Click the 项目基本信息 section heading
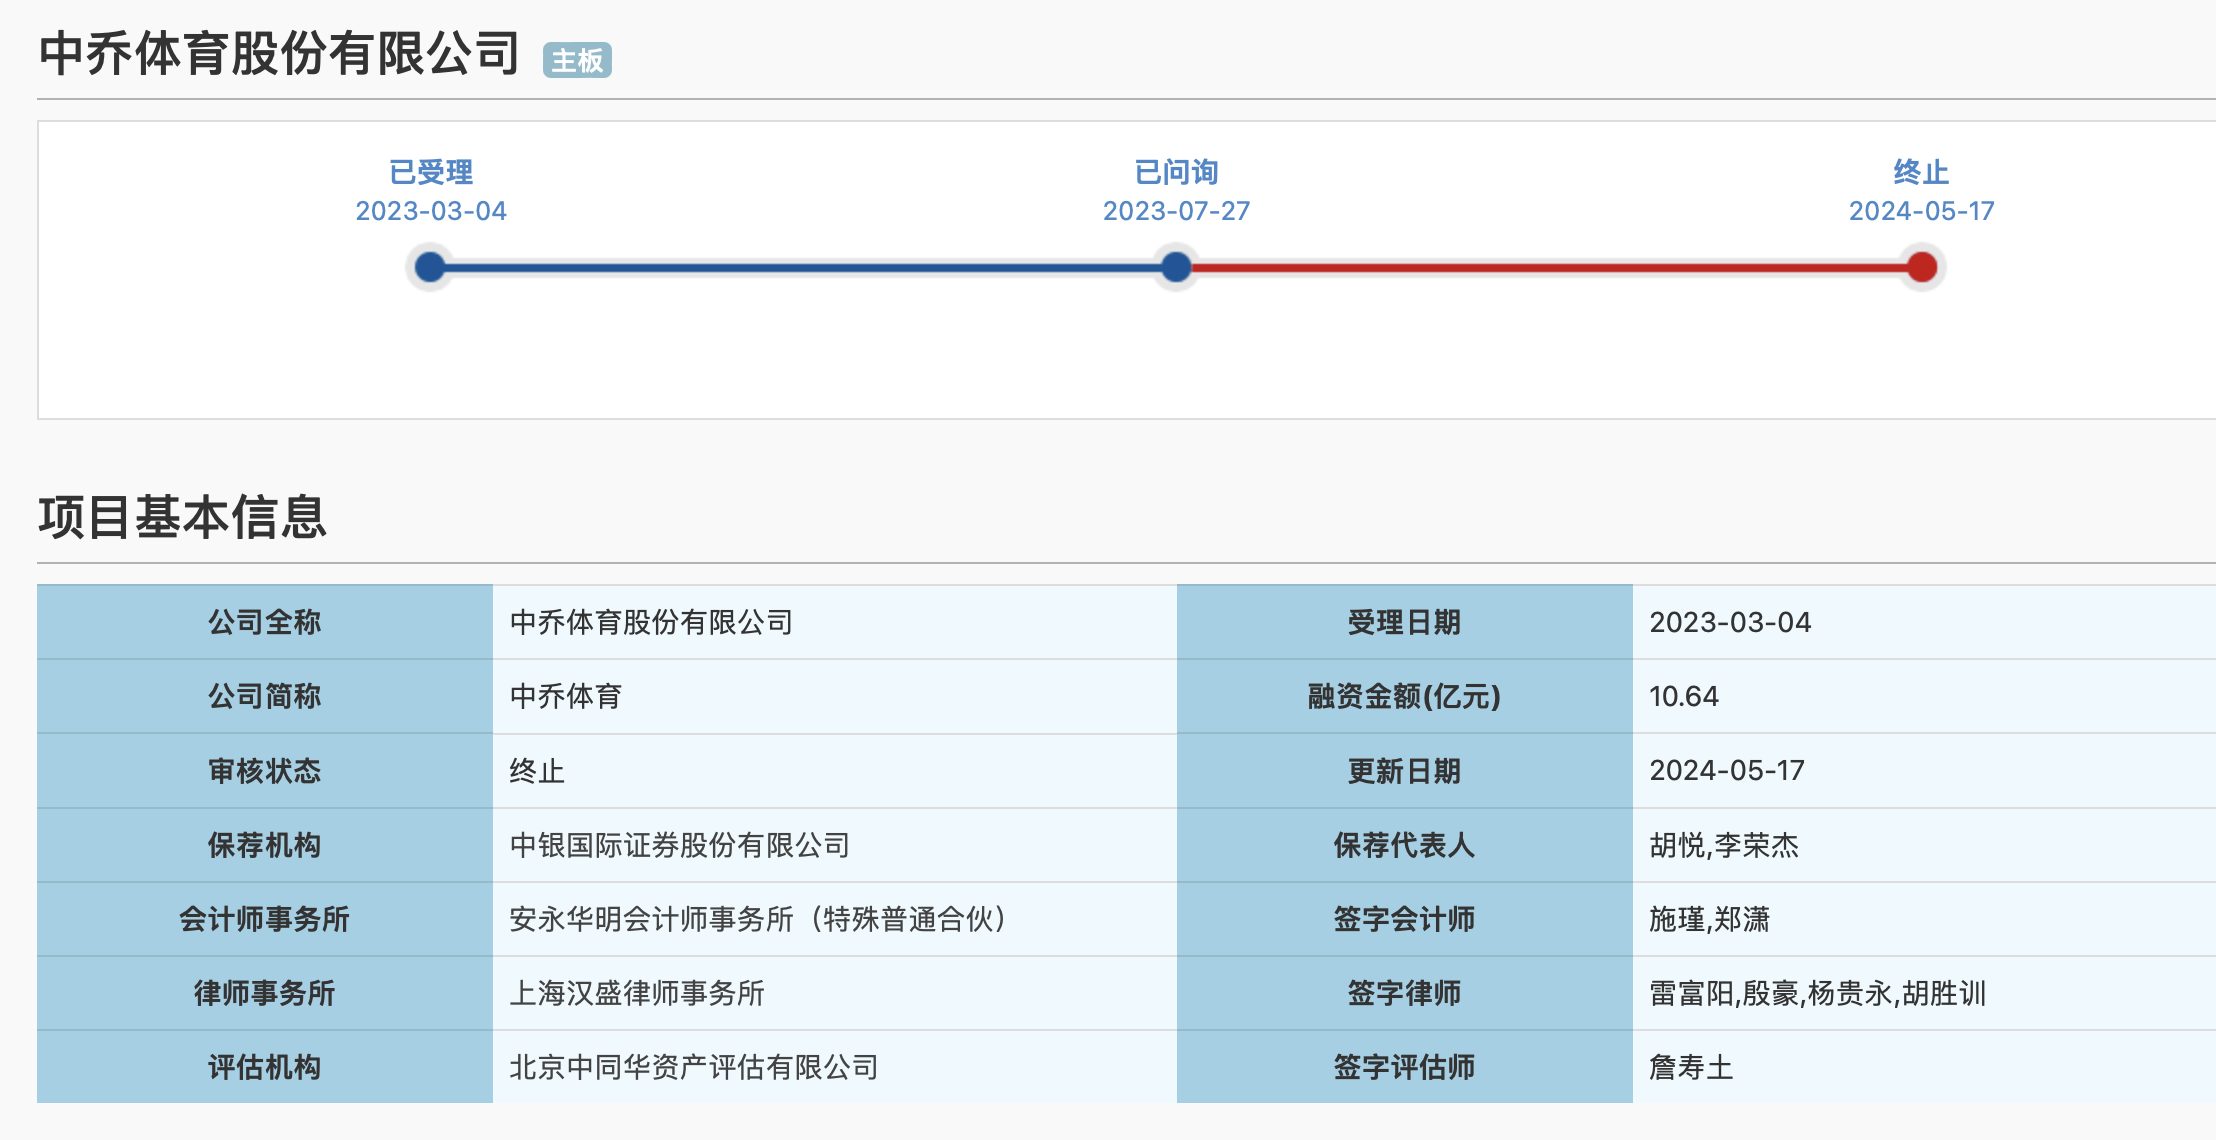Screen dimensions: 2216x1140 click(182, 517)
